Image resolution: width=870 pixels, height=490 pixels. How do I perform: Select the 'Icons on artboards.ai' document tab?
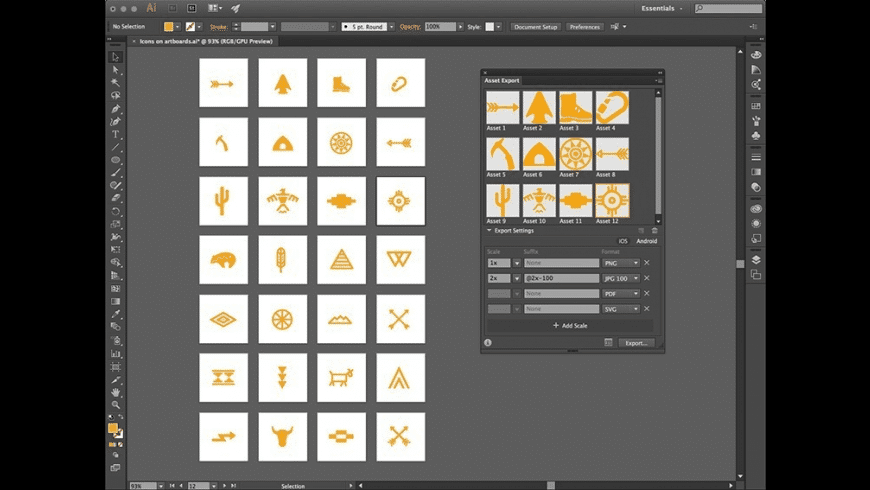tap(204, 41)
